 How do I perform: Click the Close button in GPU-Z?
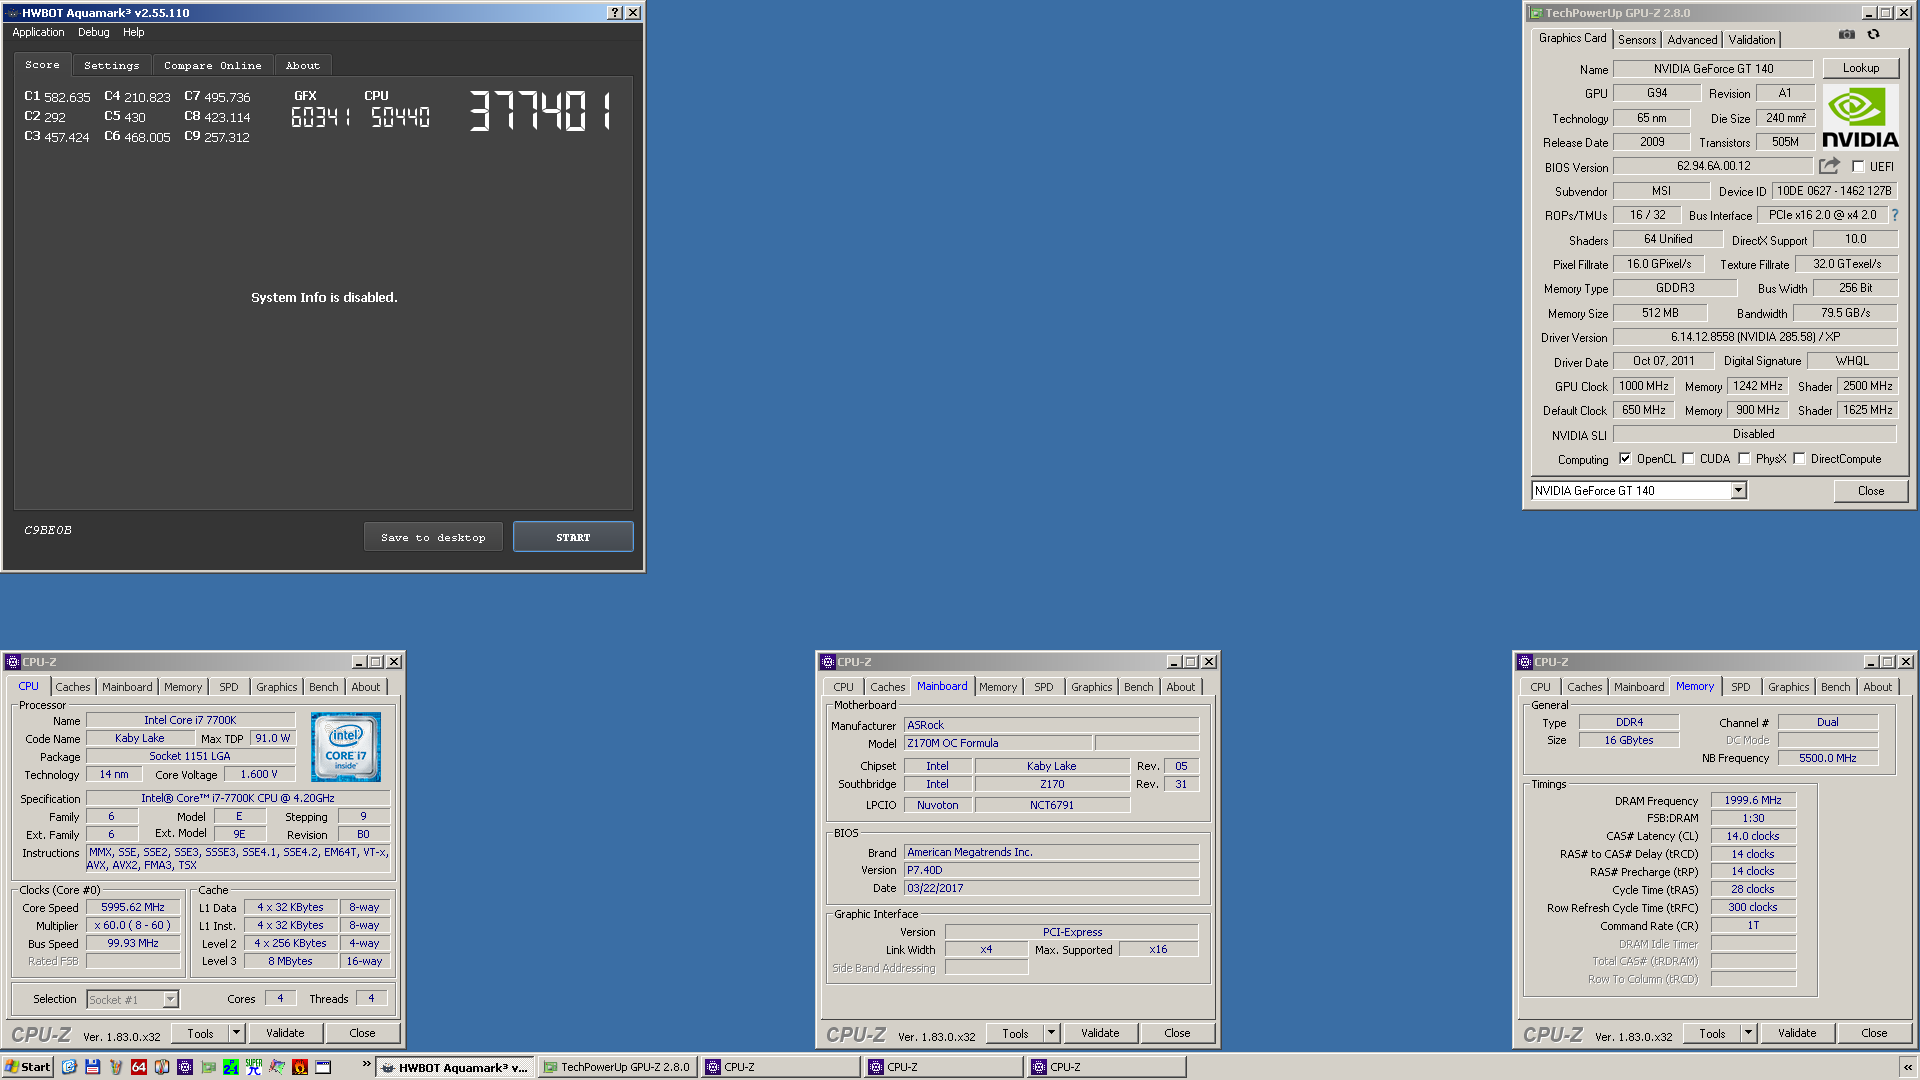coord(1870,491)
